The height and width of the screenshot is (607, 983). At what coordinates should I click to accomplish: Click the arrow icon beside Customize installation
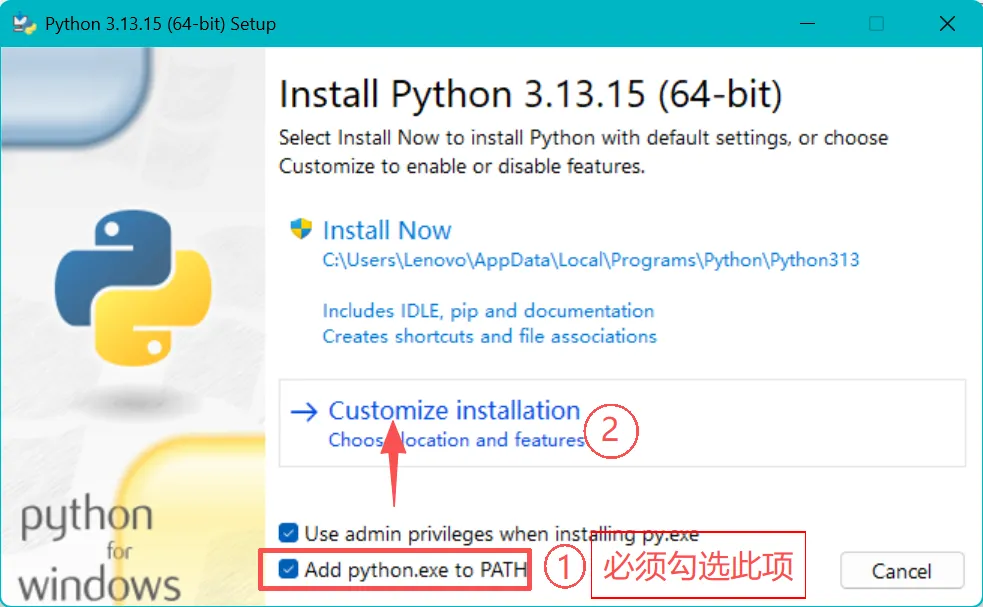[305, 411]
